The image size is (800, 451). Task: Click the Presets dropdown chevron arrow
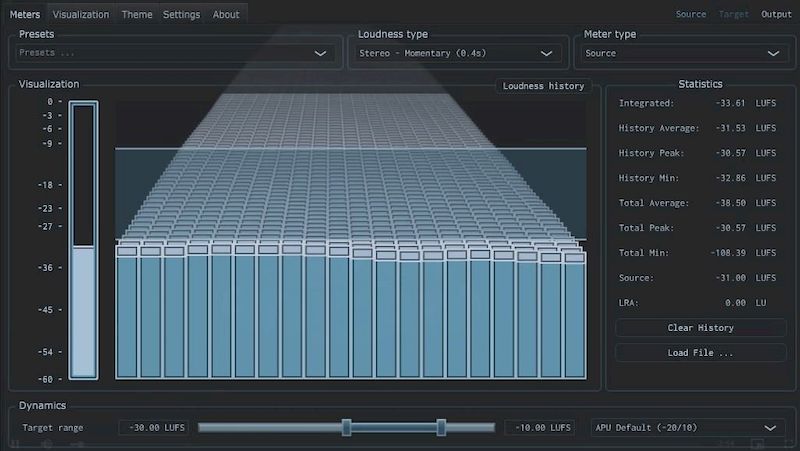click(x=320, y=53)
